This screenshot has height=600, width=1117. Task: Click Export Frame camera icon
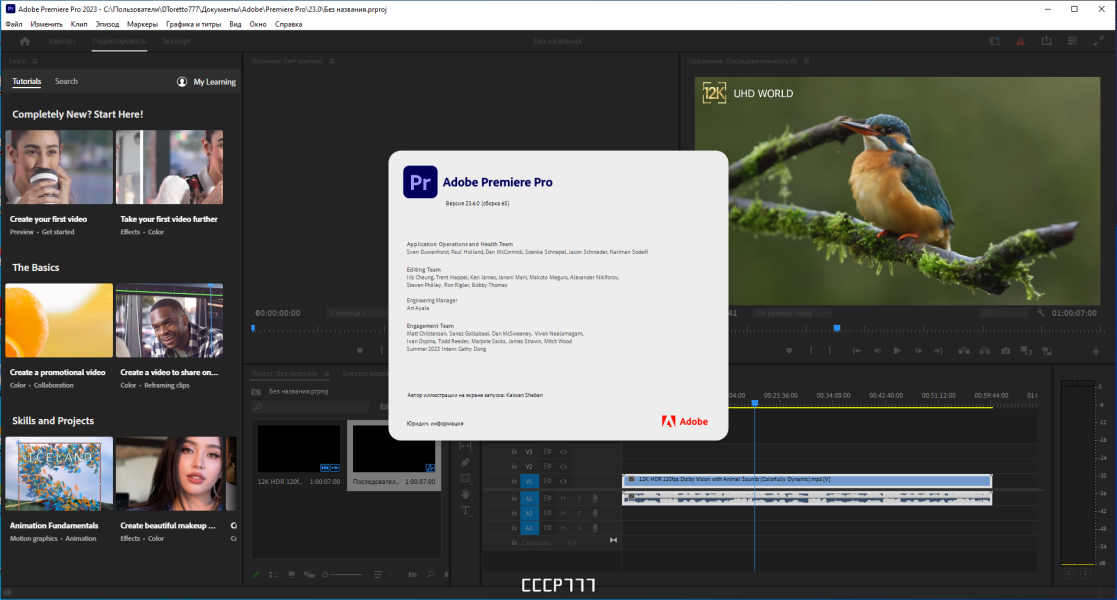coord(1005,351)
